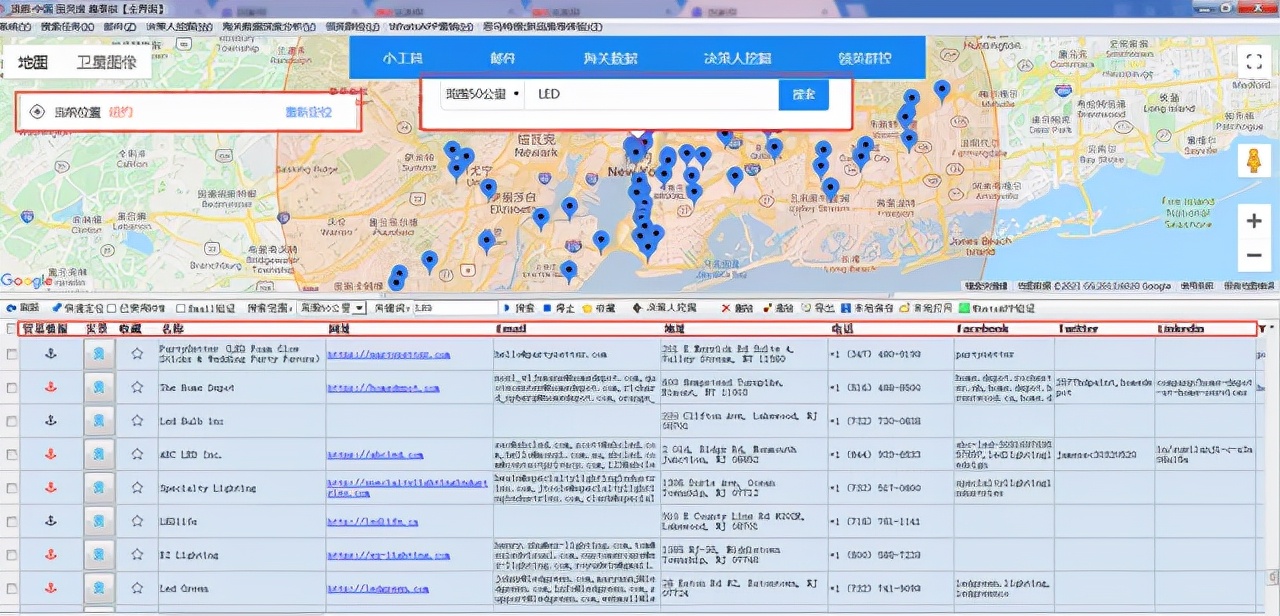Click the keyword input in the lower toolbar
Screen dimensions: 1280x616
454,308
